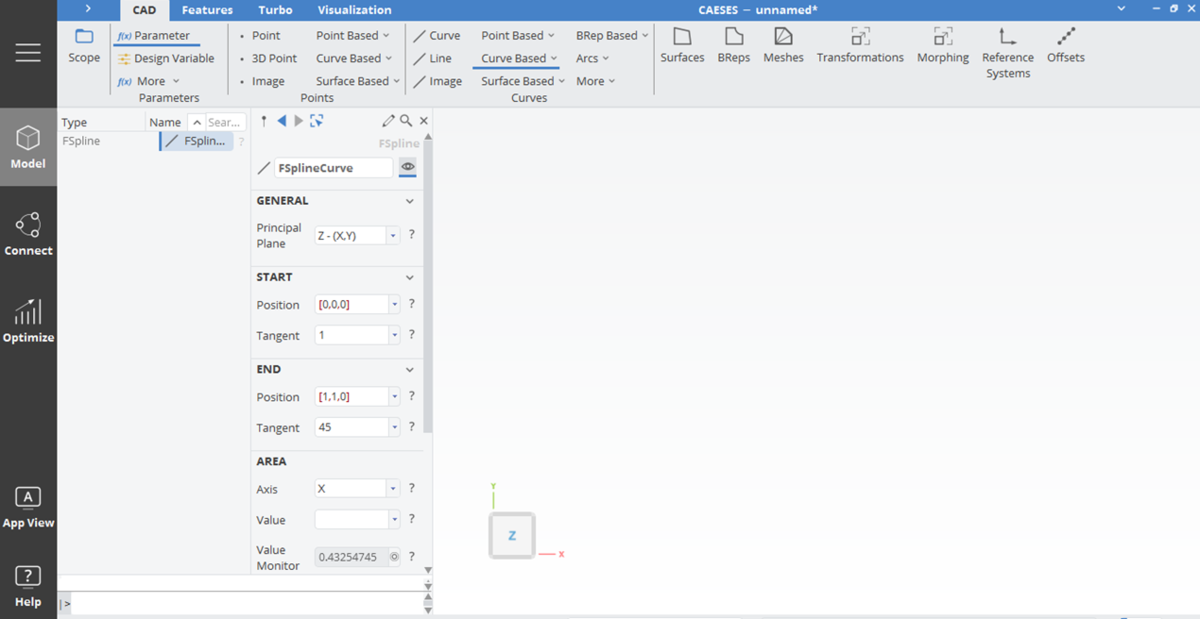Viewport: 1200px width, 619px height.
Task: Open the hamburger main menu
Action: [x=28, y=52]
